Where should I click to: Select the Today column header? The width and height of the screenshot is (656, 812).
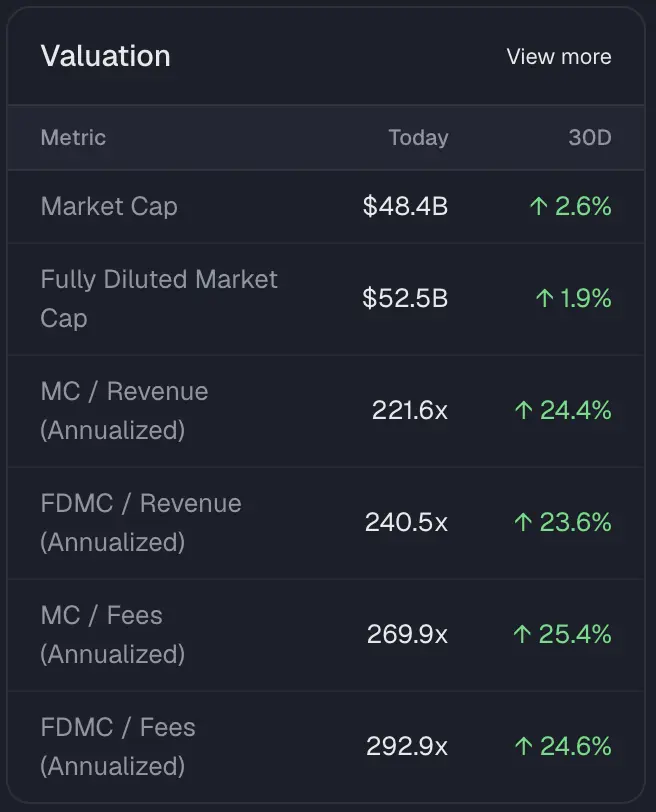(418, 138)
